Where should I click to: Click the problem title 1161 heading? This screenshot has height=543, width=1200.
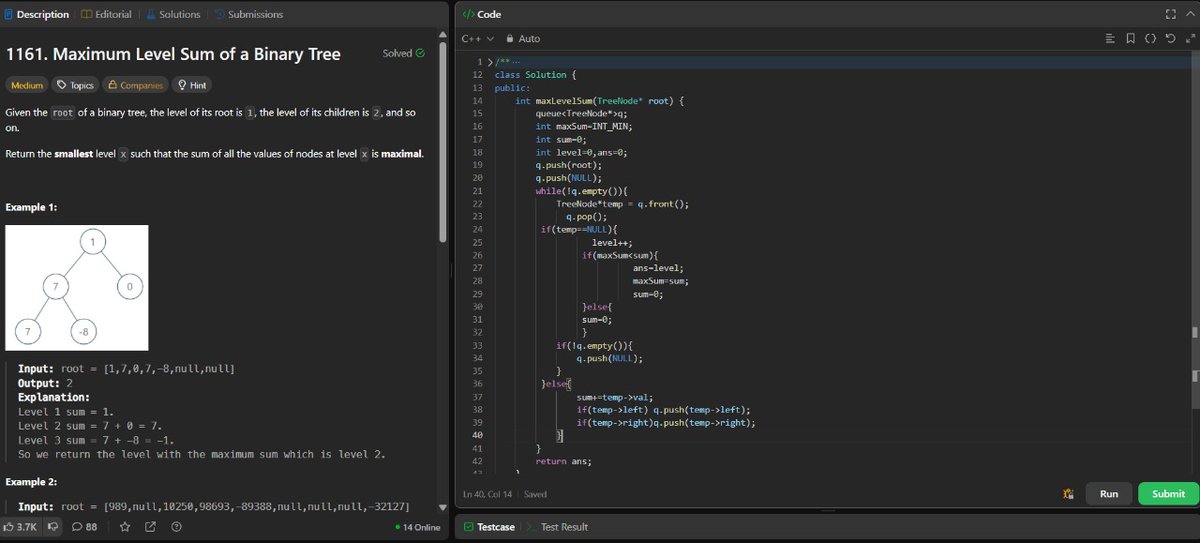tap(173, 54)
